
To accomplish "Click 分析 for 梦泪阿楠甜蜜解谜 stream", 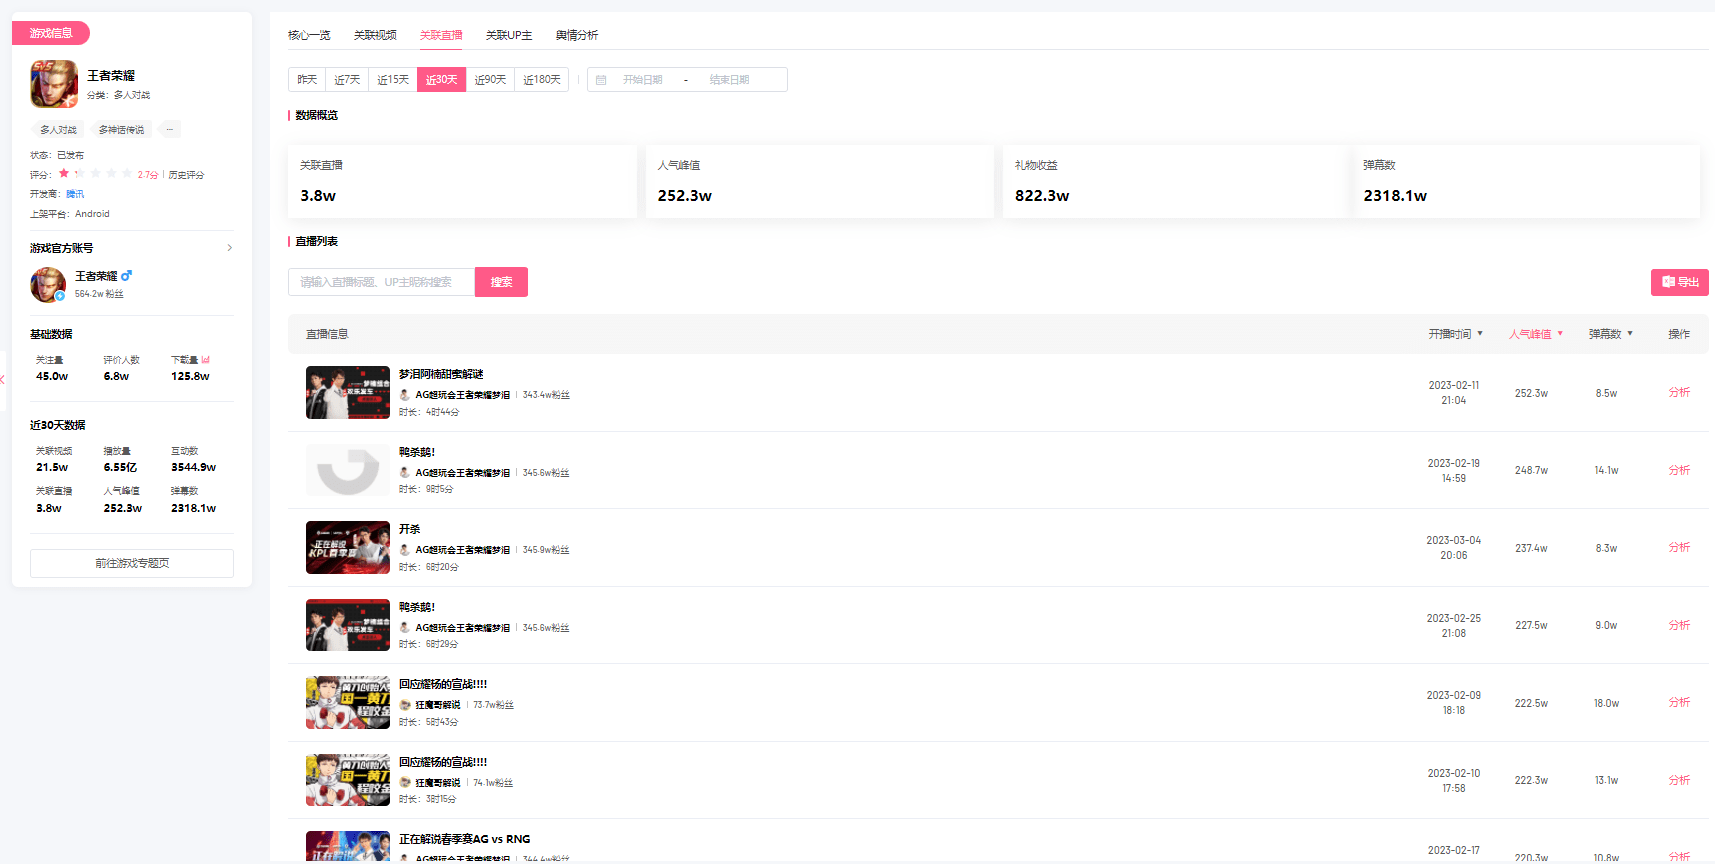I will point(1679,392).
